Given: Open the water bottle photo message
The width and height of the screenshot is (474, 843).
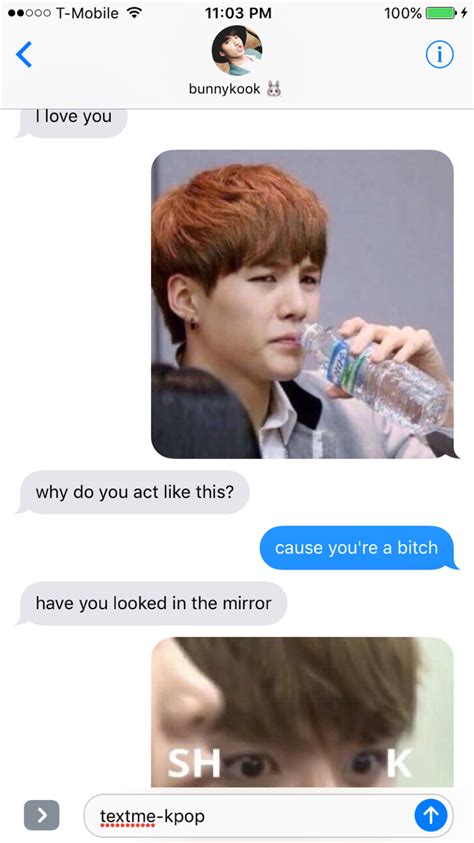Looking at the screenshot, I should tap(303, 304).
